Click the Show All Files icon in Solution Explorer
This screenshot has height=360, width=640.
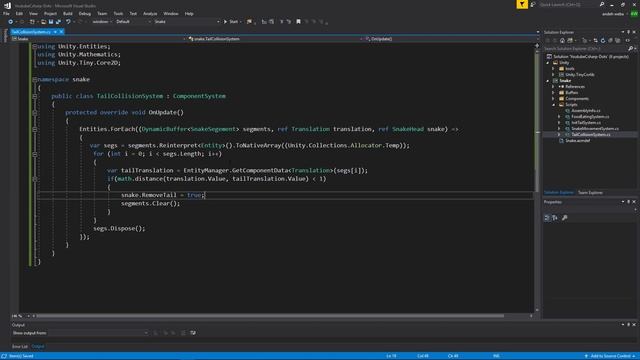click(618, 40)
